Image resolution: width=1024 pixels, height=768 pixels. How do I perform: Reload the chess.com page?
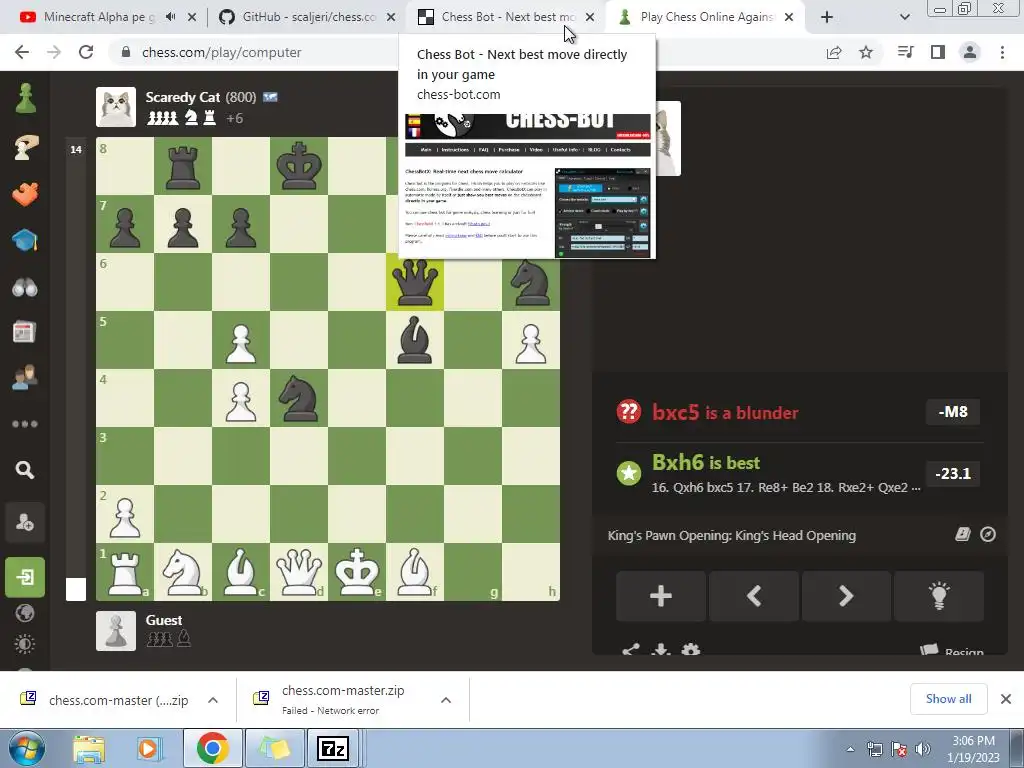point(86,52)
